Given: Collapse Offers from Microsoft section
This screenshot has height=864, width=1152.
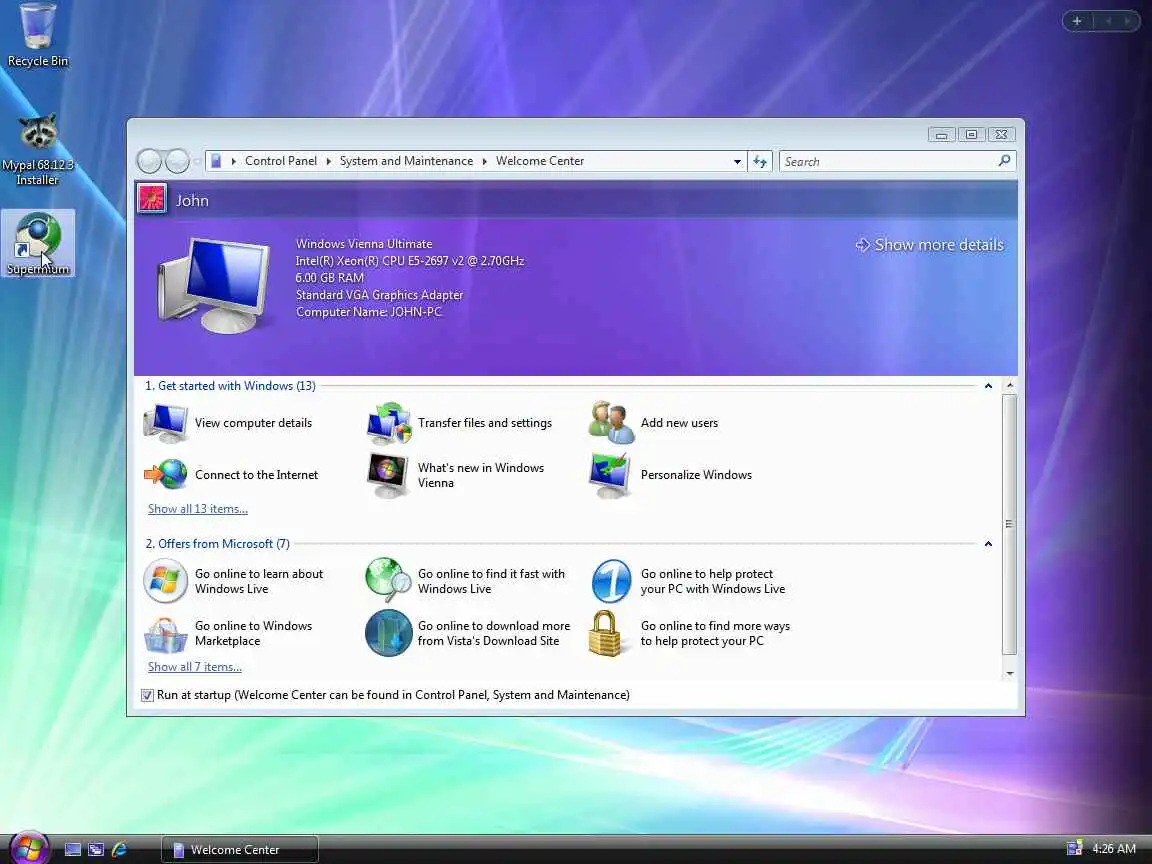Looking at the screenshot, I should pos(988,544).
